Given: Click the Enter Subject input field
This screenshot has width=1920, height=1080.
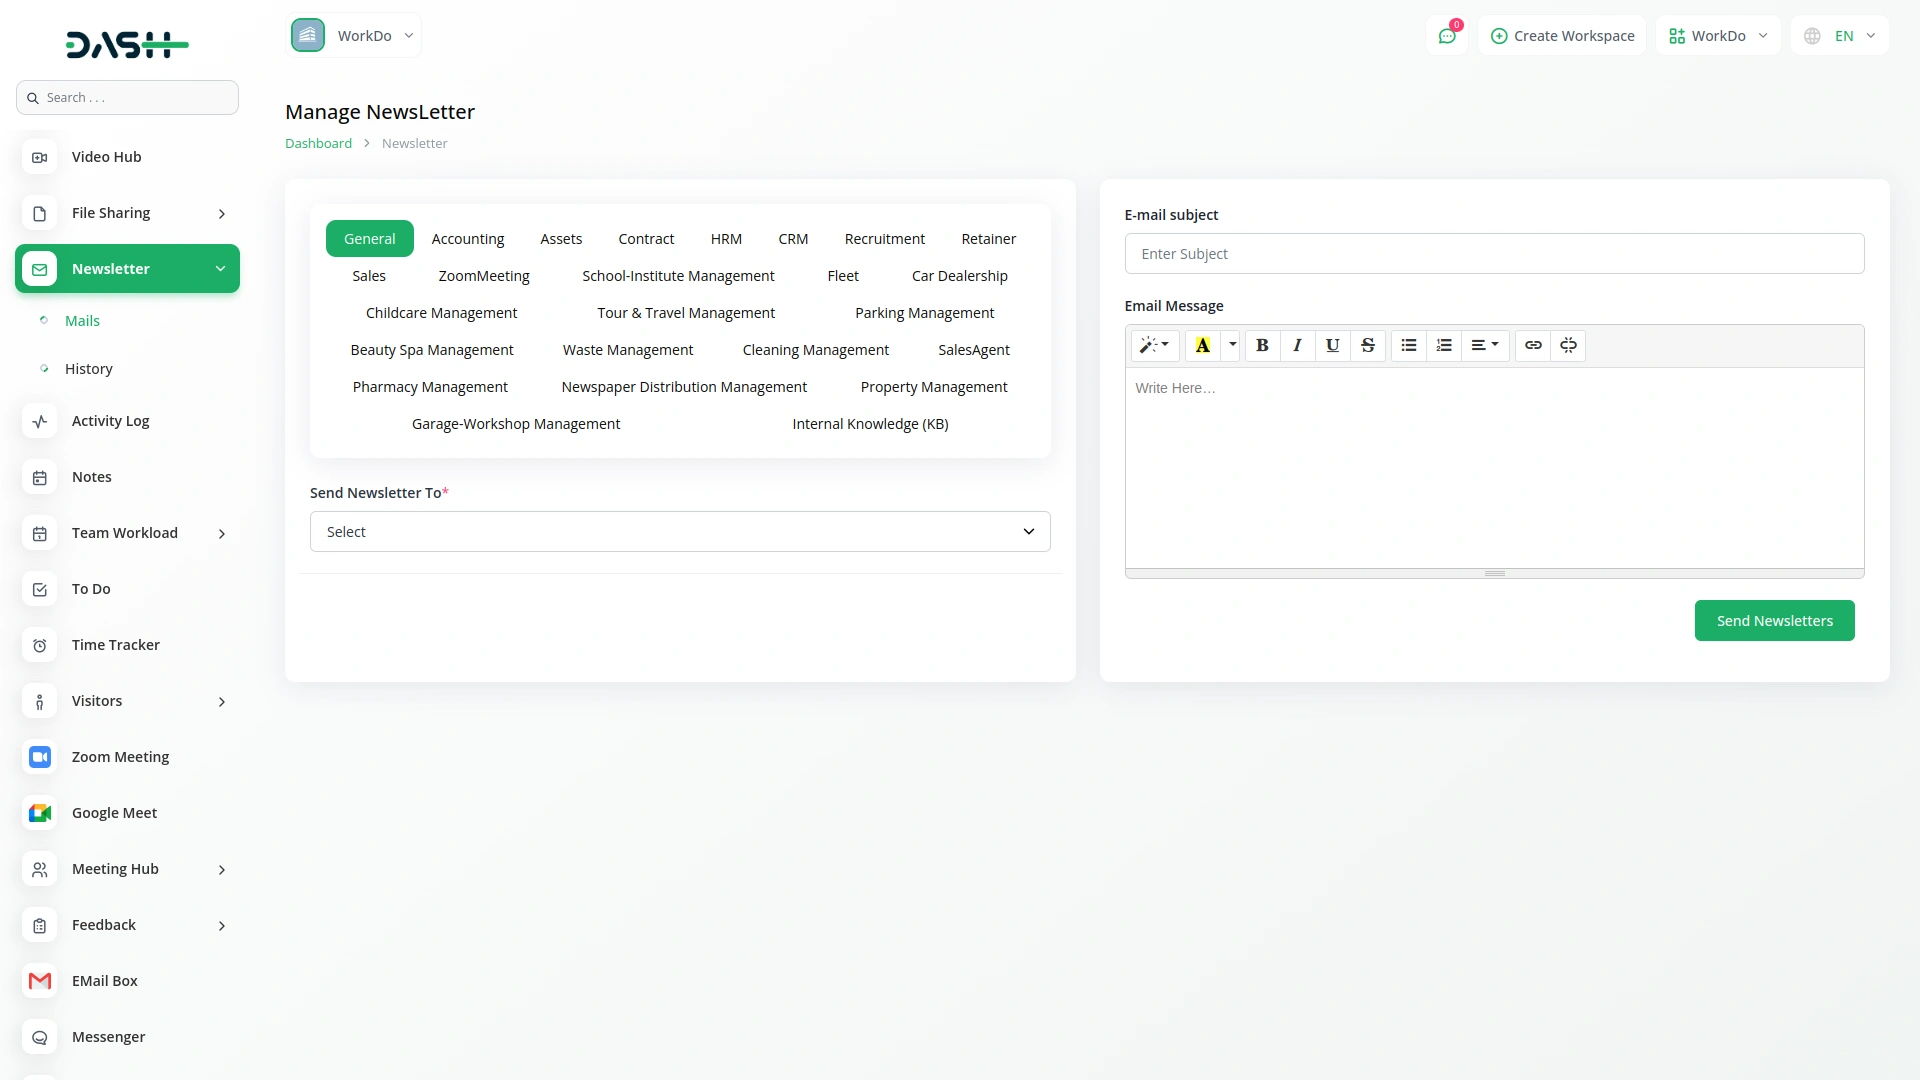Looking at the screenshot, I should point(1494,254).
